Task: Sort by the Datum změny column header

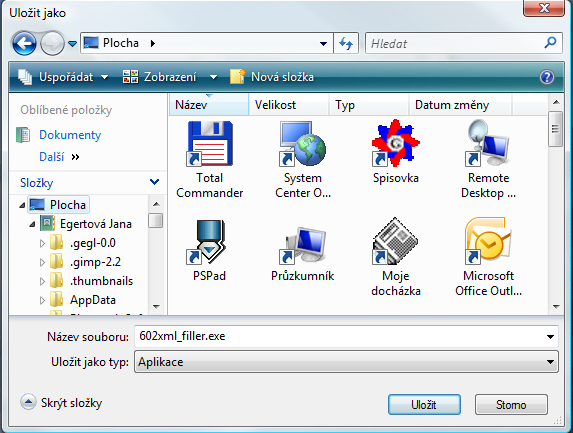Action: (x=460, y=105)
